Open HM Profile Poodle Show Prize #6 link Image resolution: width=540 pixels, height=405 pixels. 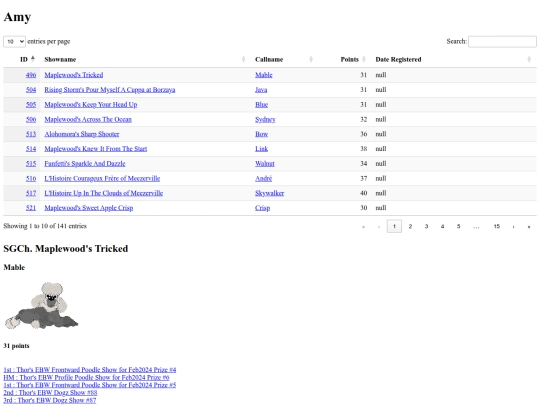click(86, 377)
